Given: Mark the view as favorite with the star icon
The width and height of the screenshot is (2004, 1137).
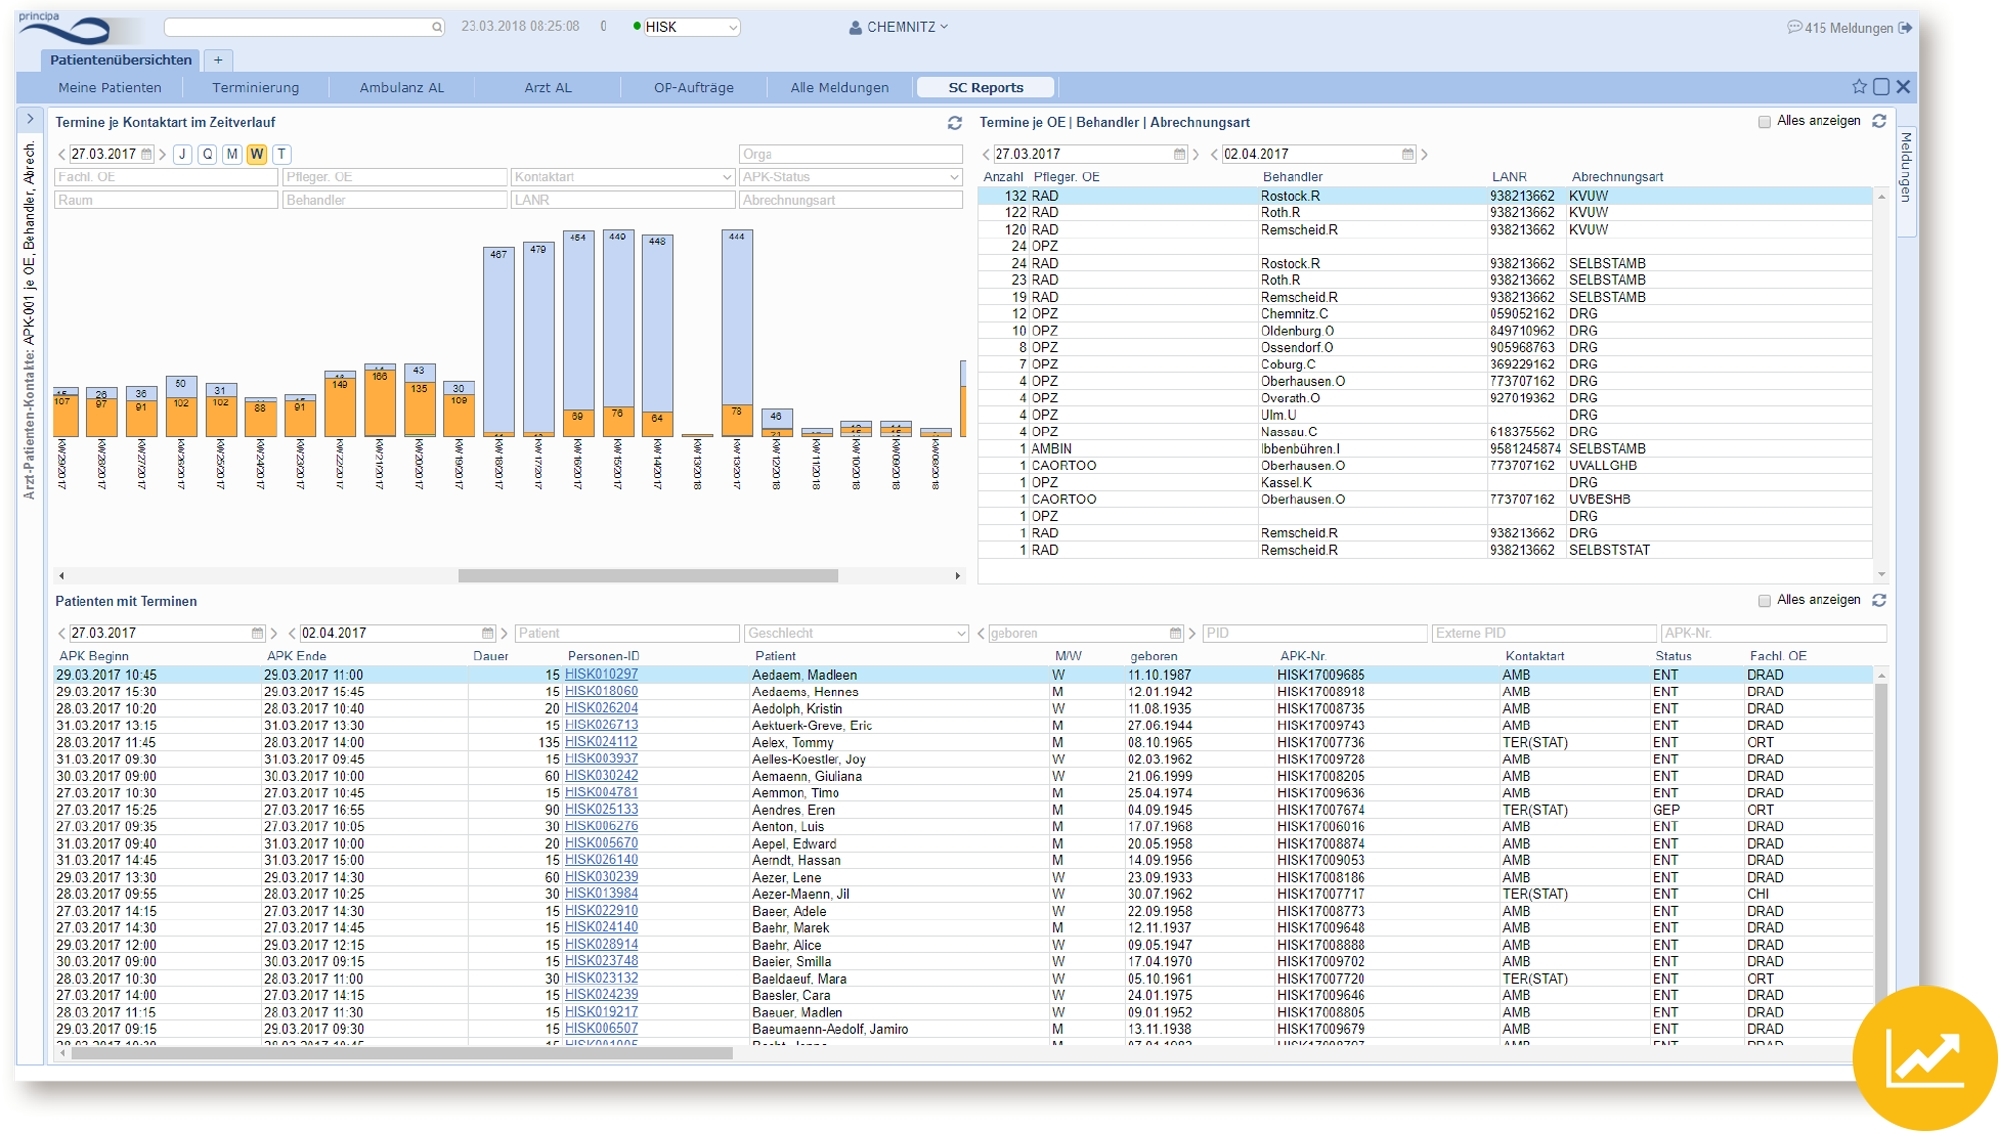Looking at the screenshot, I should pos(1858,87).
